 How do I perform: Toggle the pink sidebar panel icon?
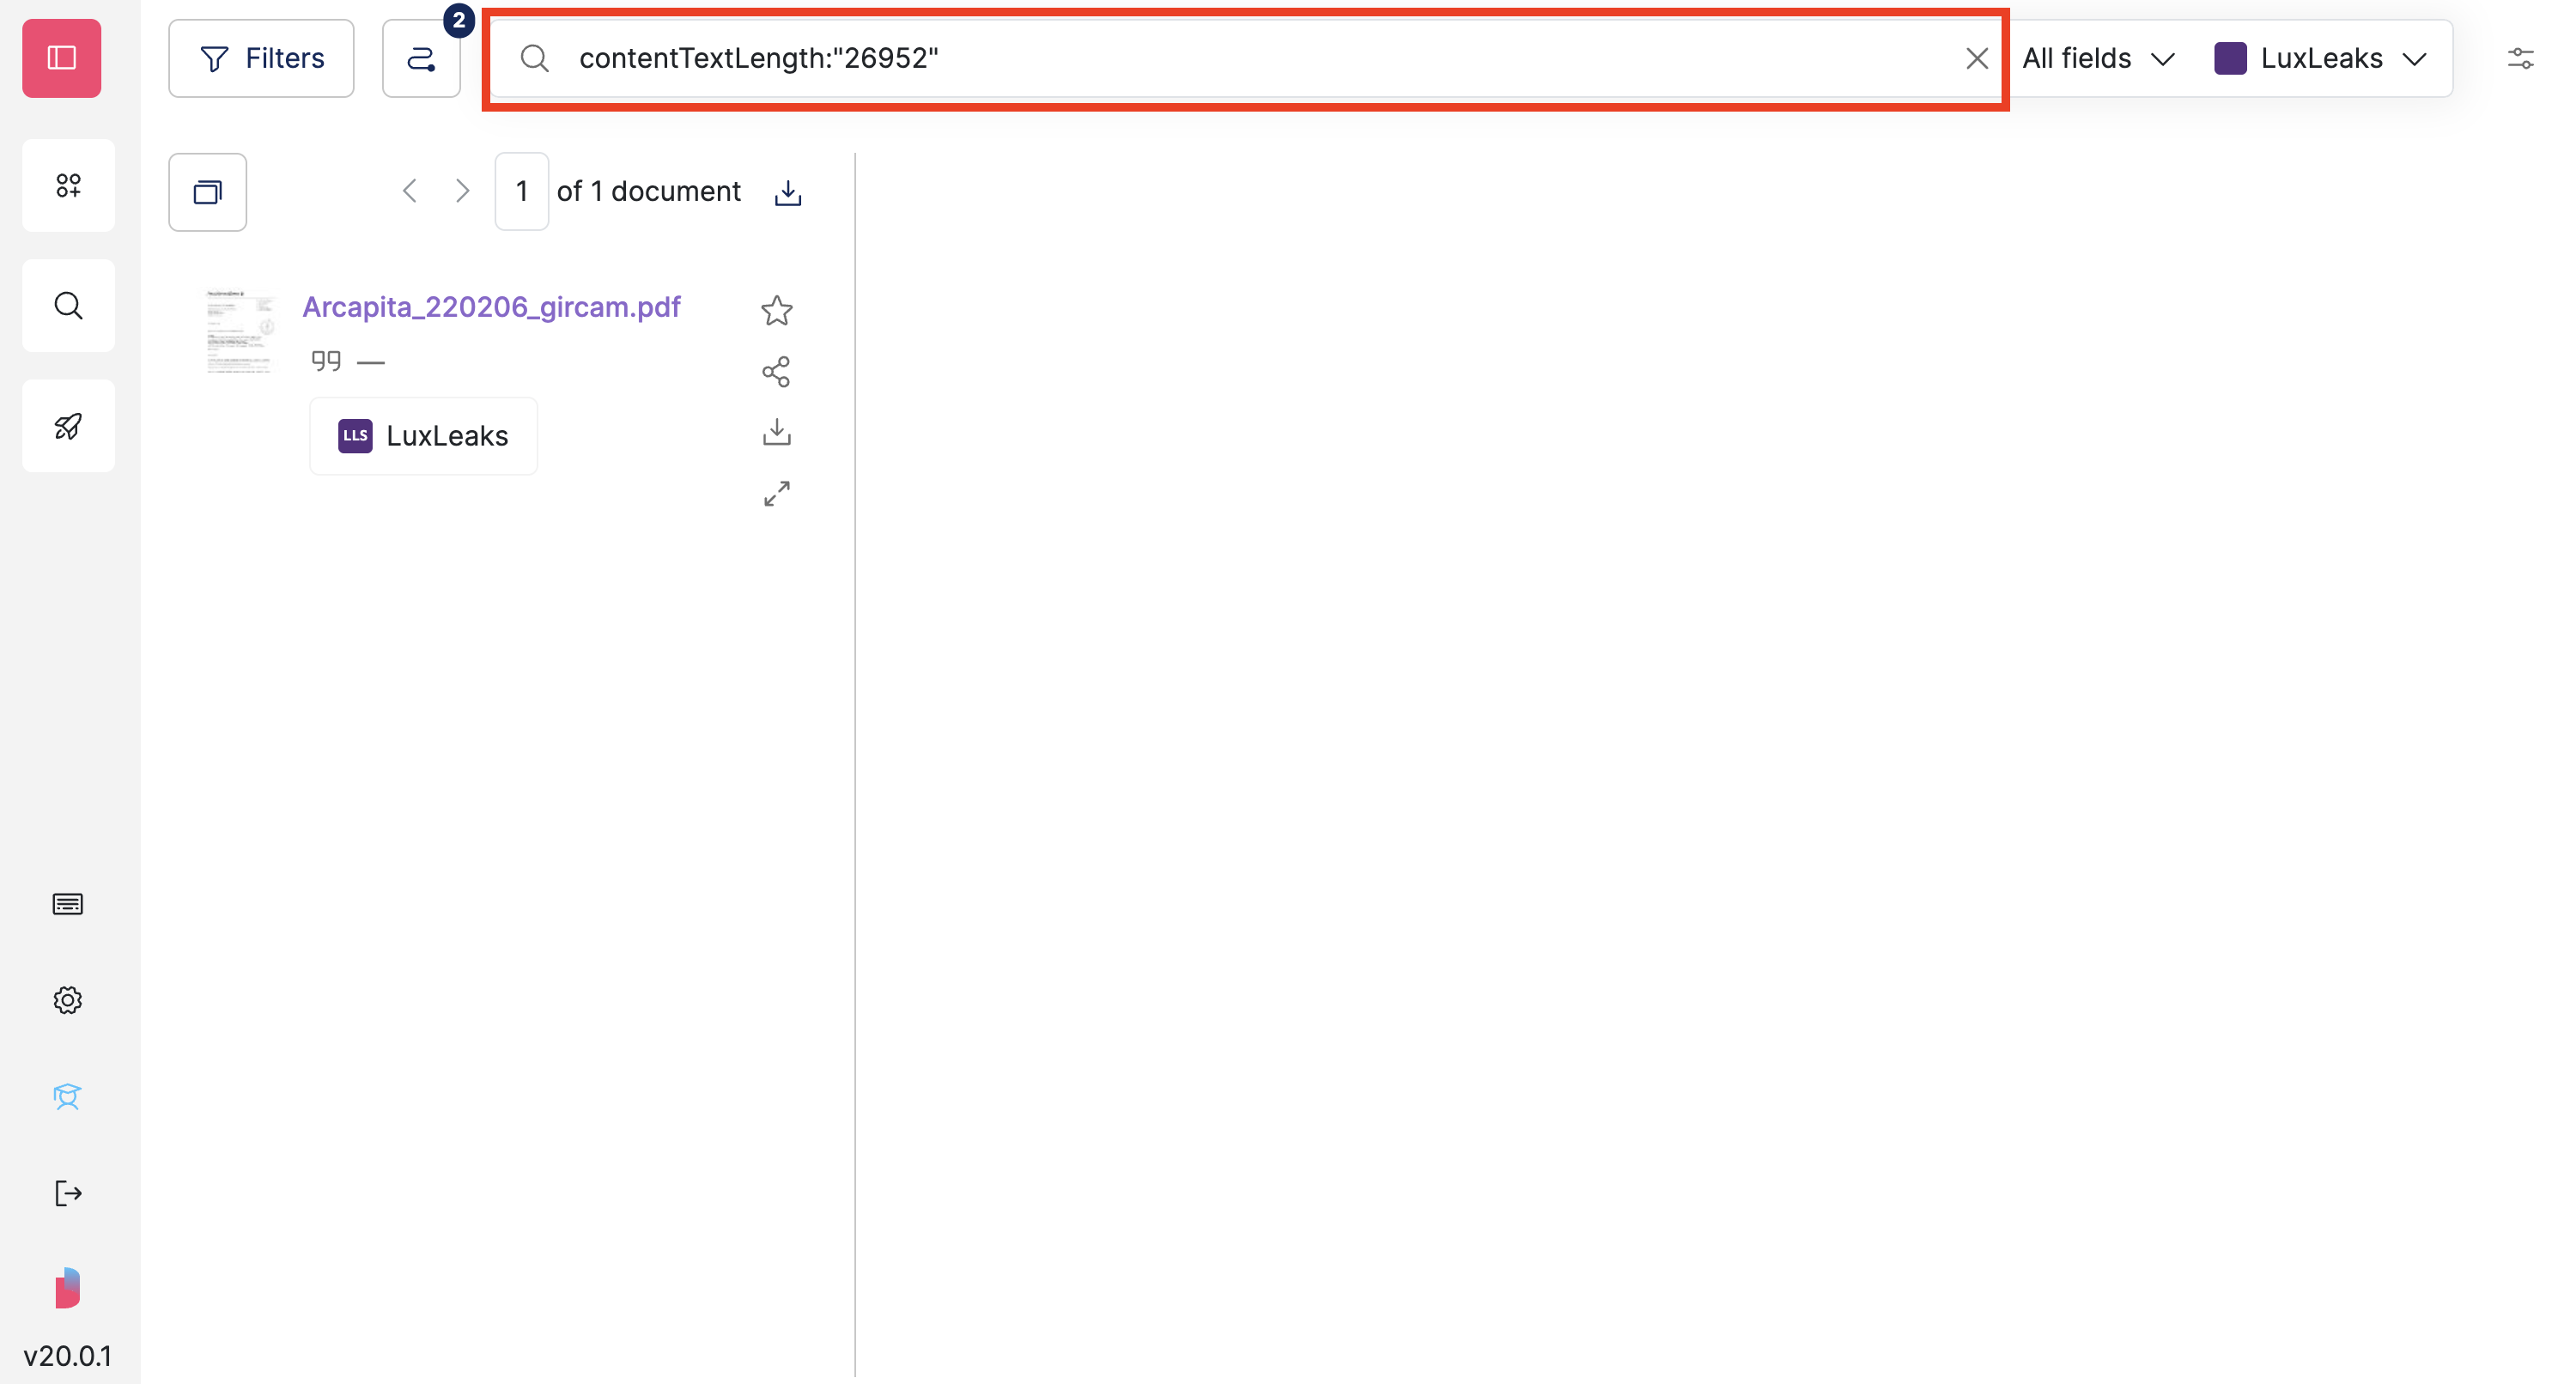point(61,58)
